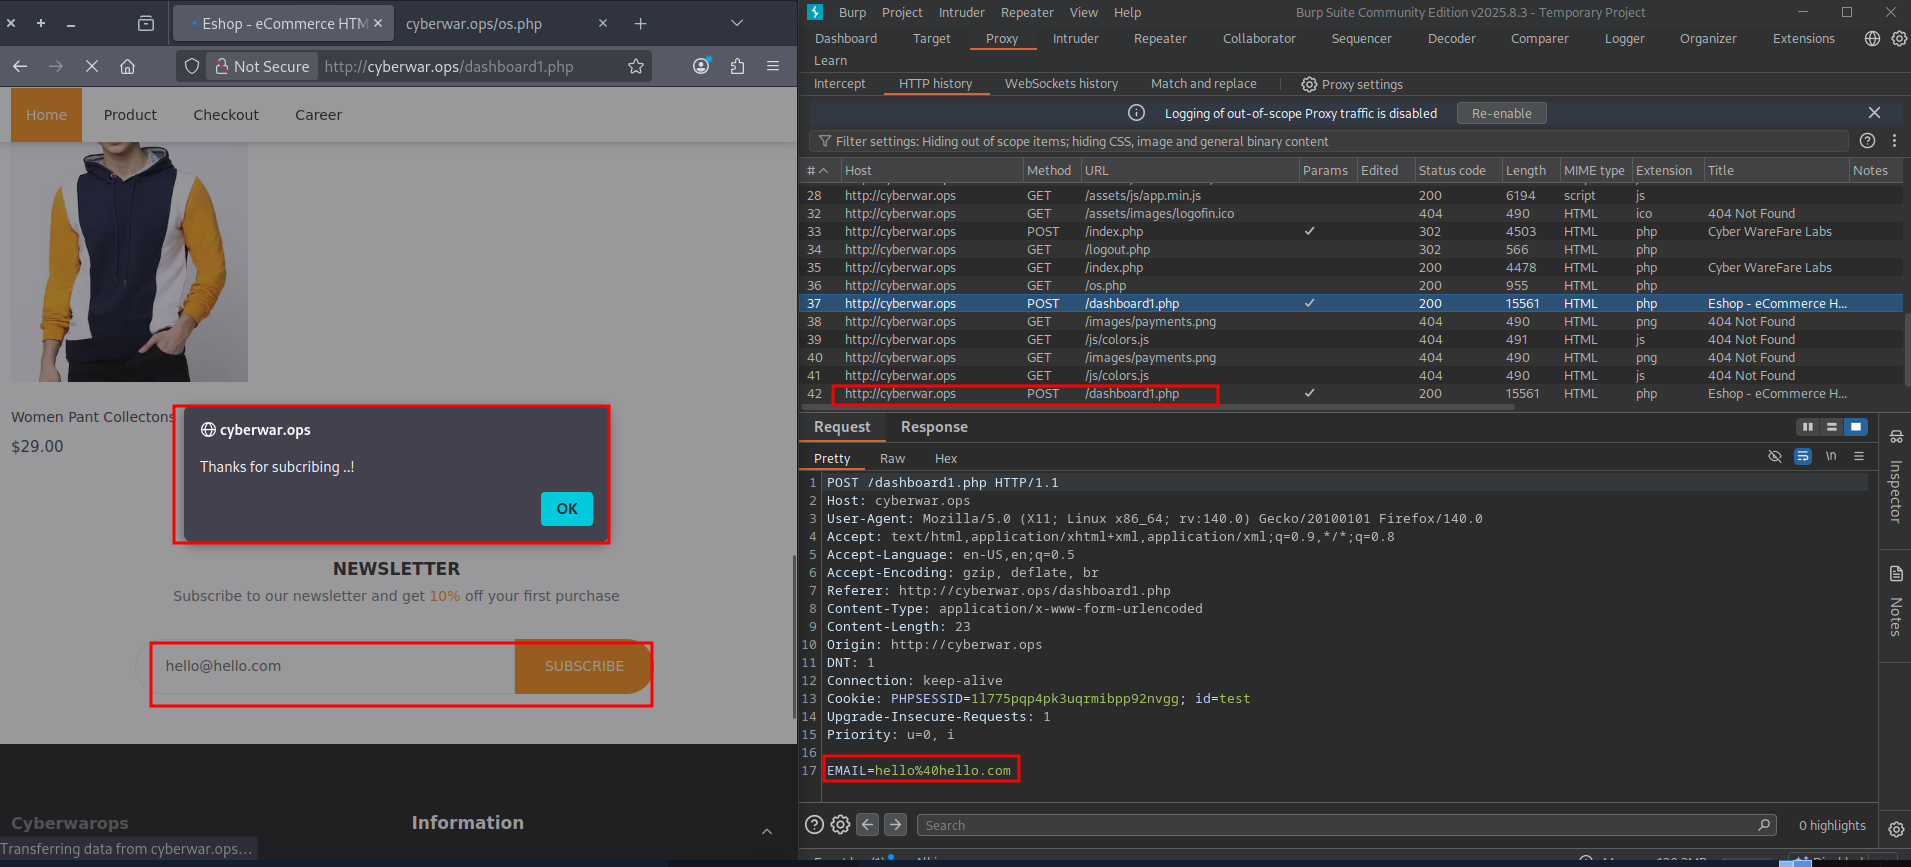Toggle show newline characters (\n) button
The image size is (1911, 867).
1830,457
